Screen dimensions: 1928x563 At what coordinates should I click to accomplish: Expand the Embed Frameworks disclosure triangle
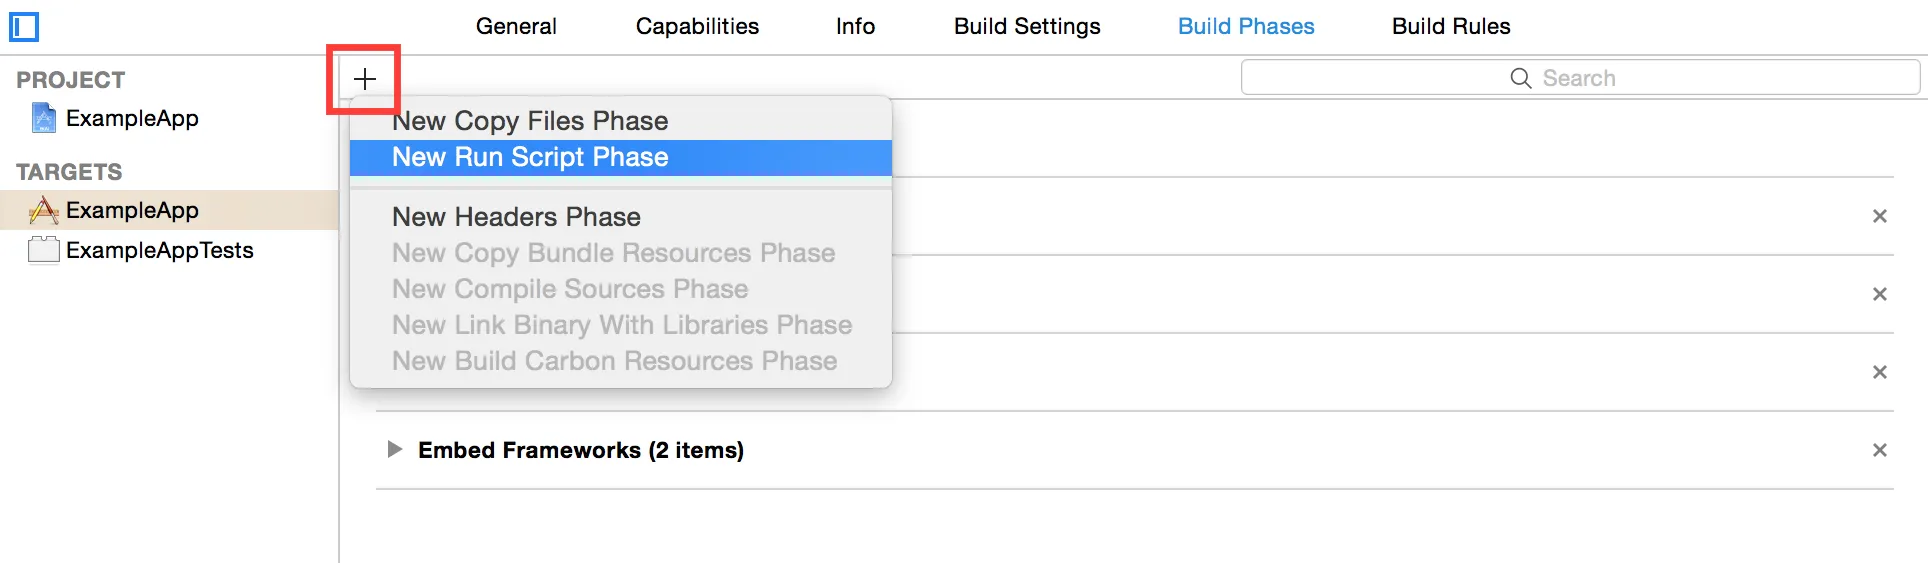coord(395,449)
